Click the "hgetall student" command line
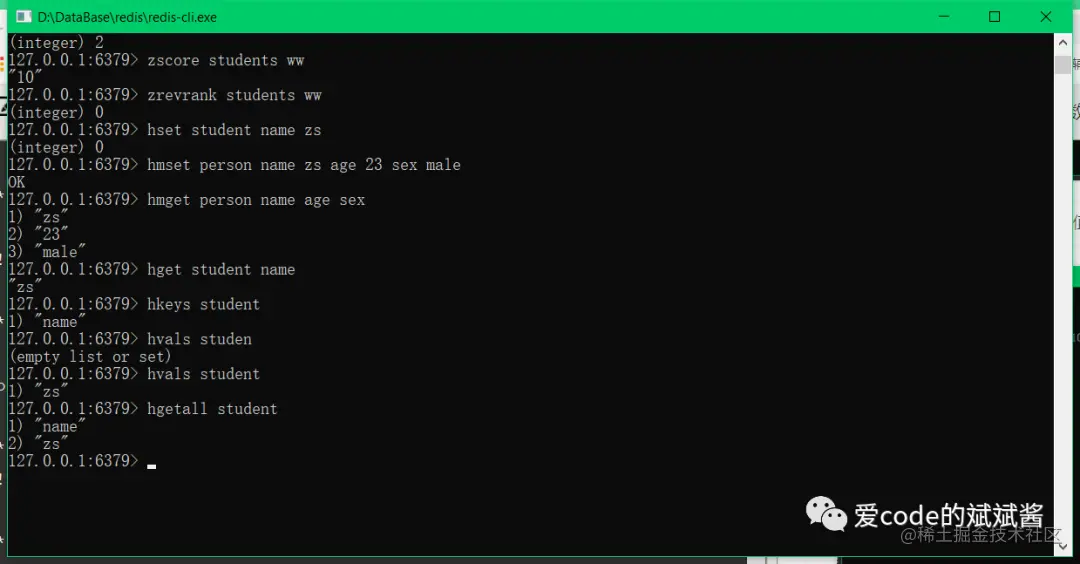The image size is (1080, 564). (143, 408)
